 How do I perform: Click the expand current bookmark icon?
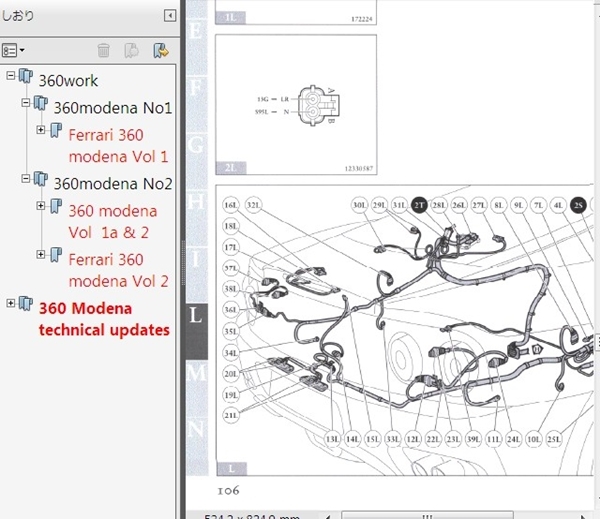(161, 50)
